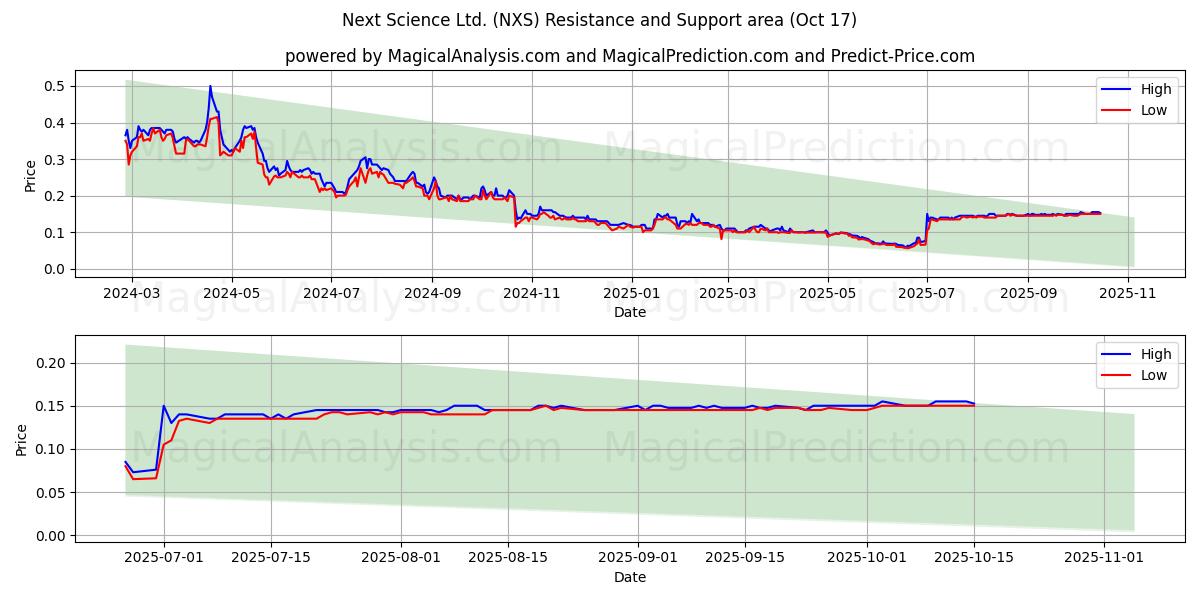The height and width of the screenshot is (600, 1200).
Task: Click the 0.5 price label on top y-axis
Action: [55, 87]
